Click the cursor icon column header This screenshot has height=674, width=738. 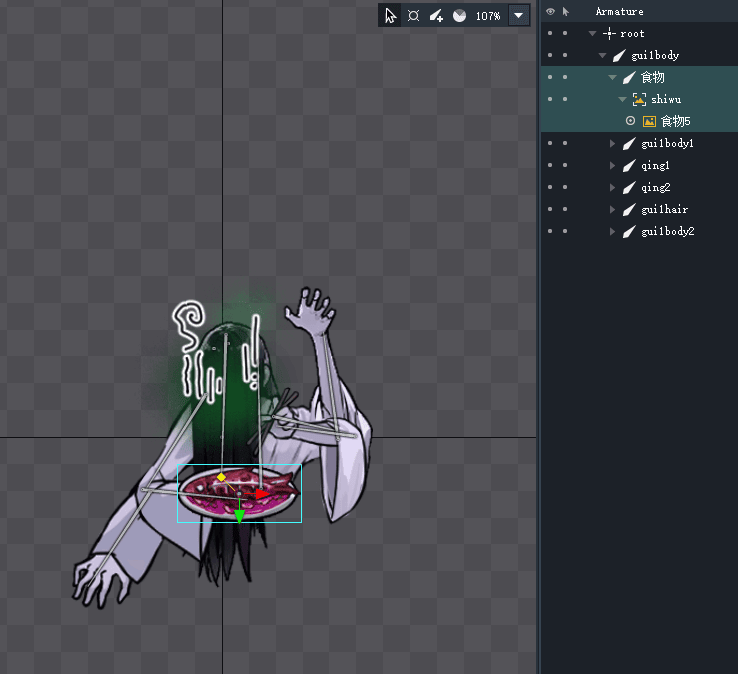565,12
